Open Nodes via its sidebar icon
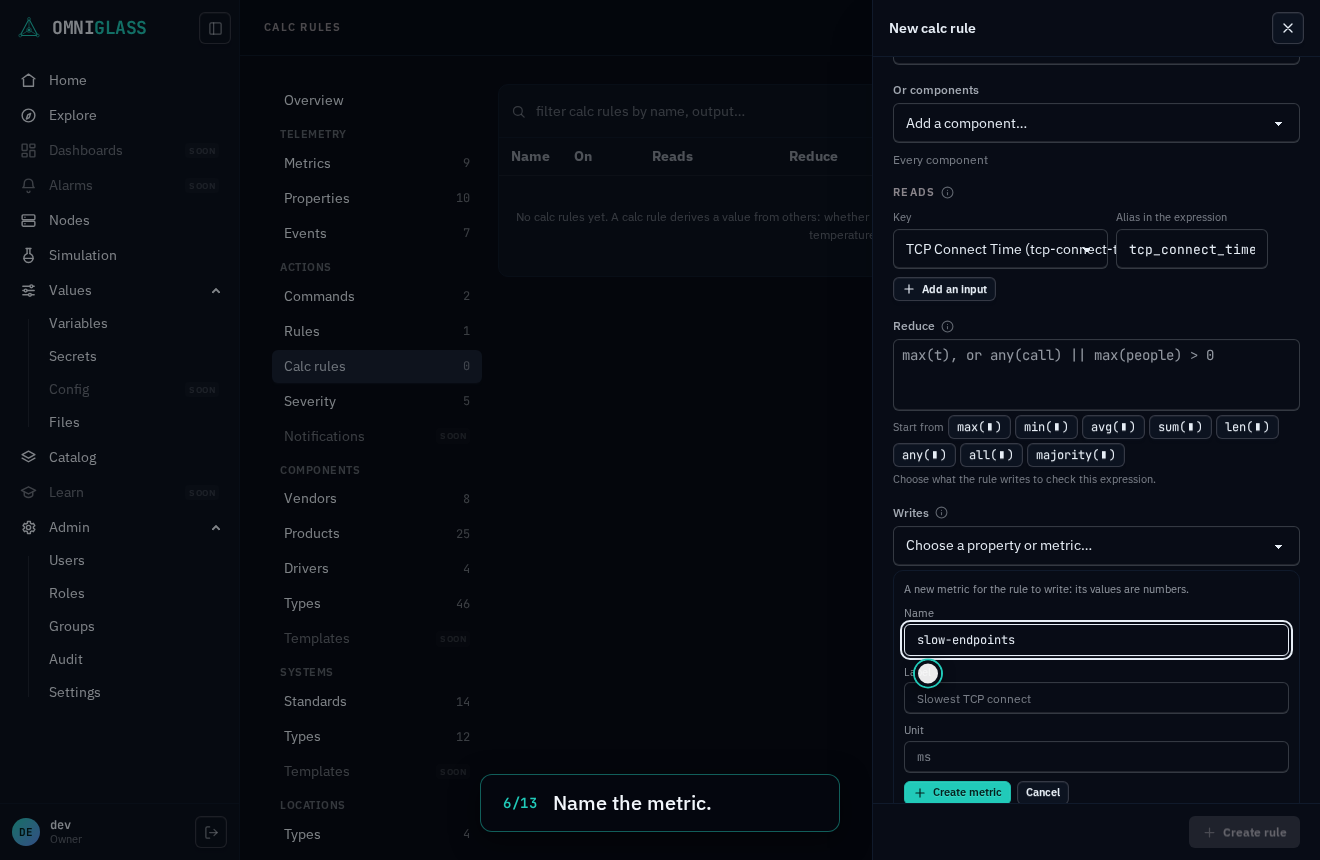 (x=29, y=220)
